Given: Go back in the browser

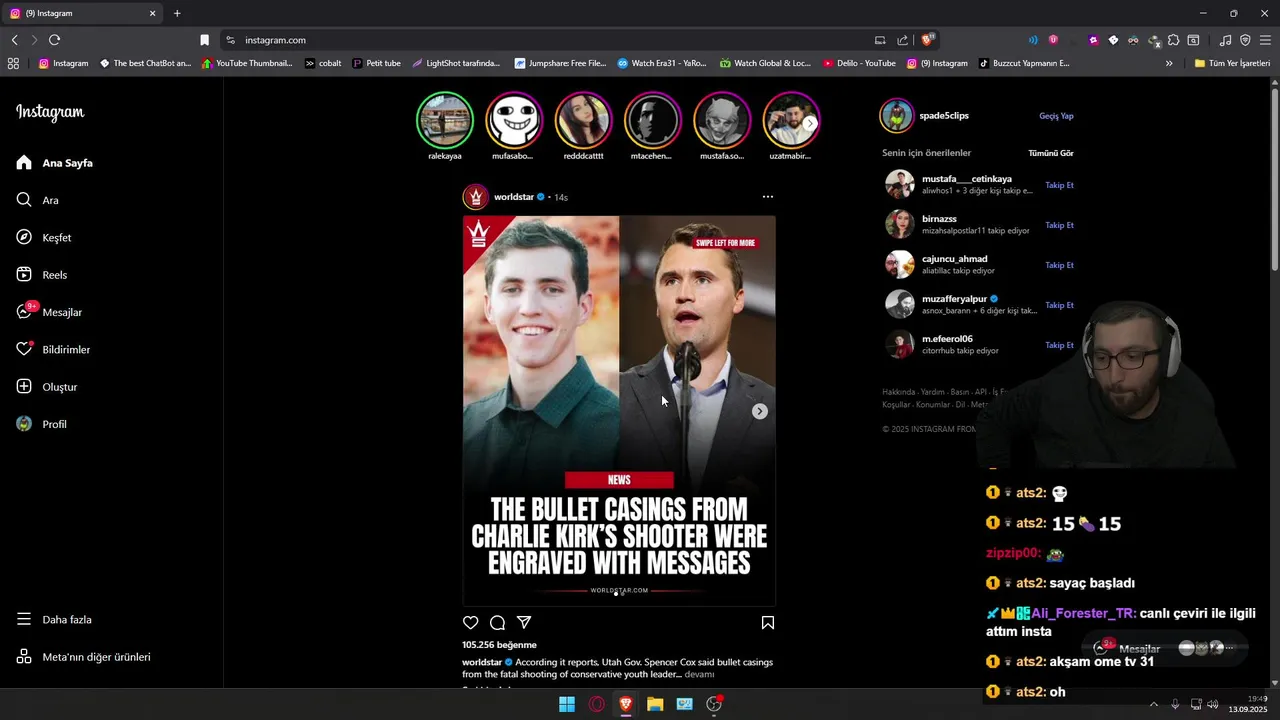Looking at the screenshot, I should (x=14, y=40).
